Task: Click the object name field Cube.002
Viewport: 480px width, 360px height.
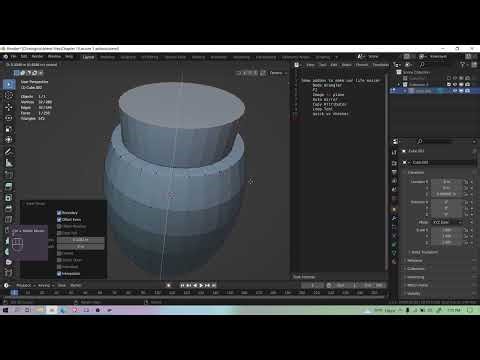Action: 442,162
